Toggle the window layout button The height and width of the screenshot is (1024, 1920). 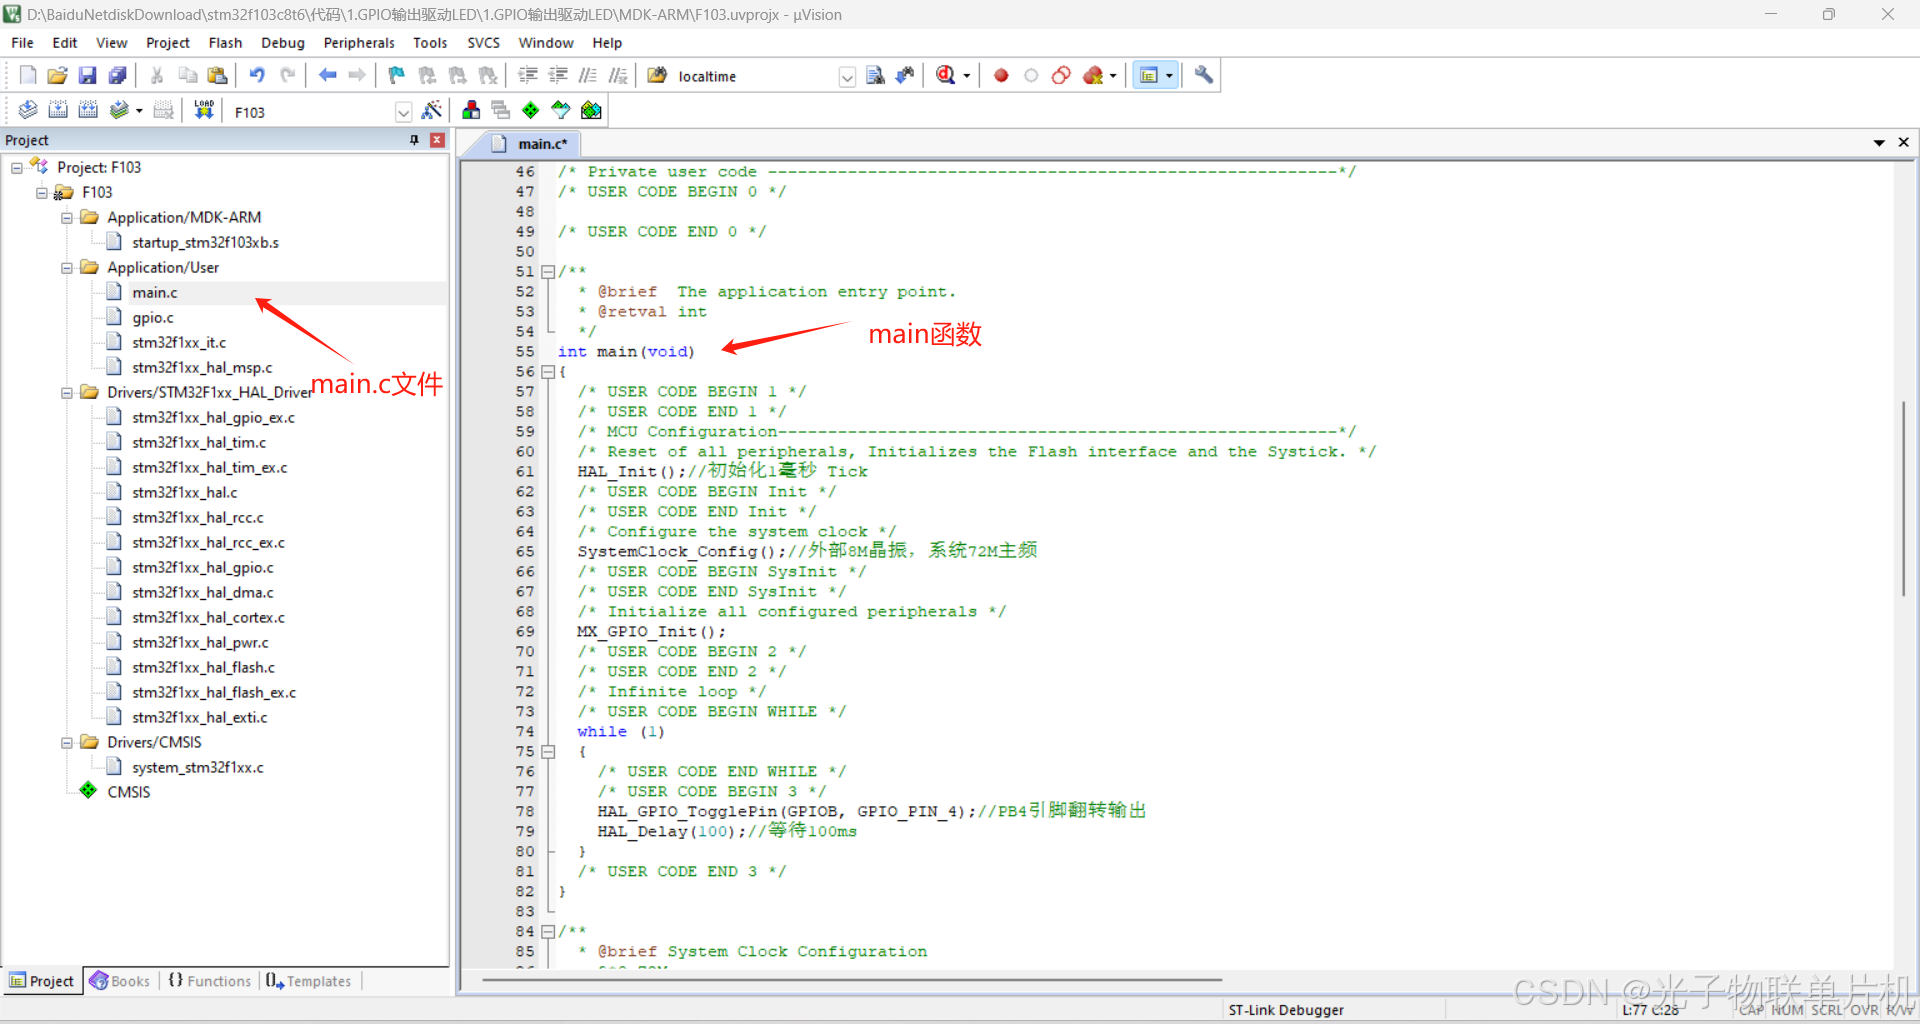coord(1149,75)
